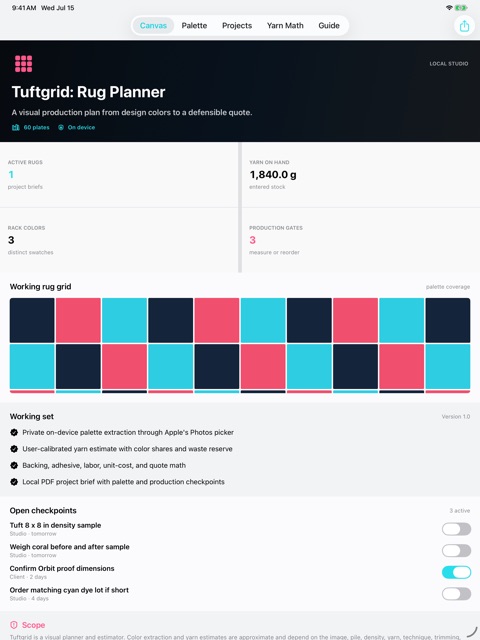
Task: Click 'Working set' heading
Action: (x=31, y=416)
